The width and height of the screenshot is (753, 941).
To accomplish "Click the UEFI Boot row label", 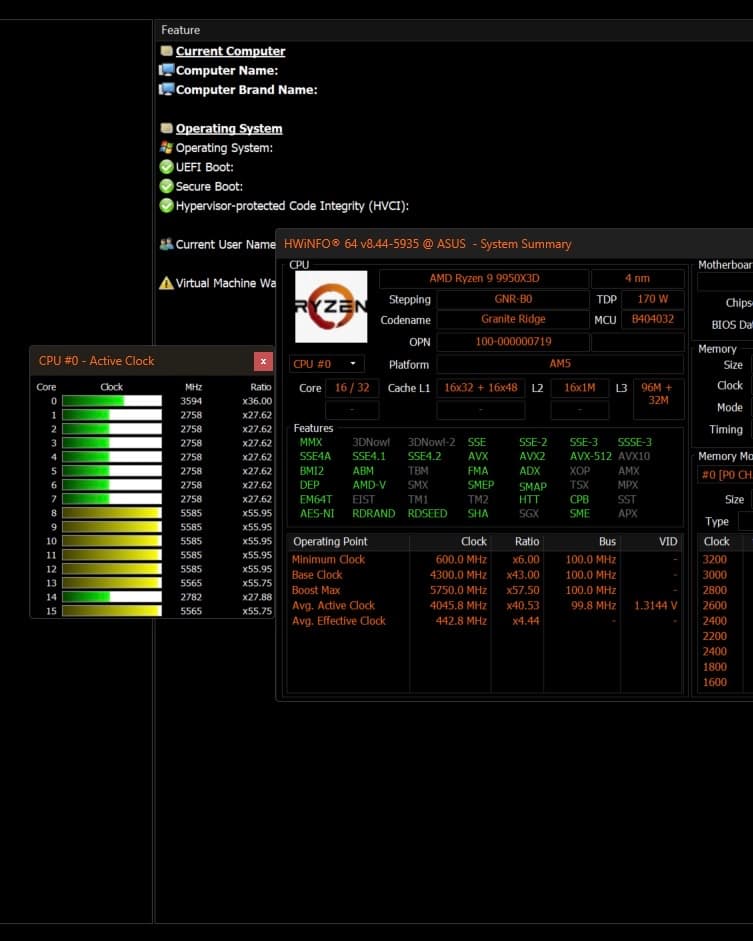I will click(205, 167).
